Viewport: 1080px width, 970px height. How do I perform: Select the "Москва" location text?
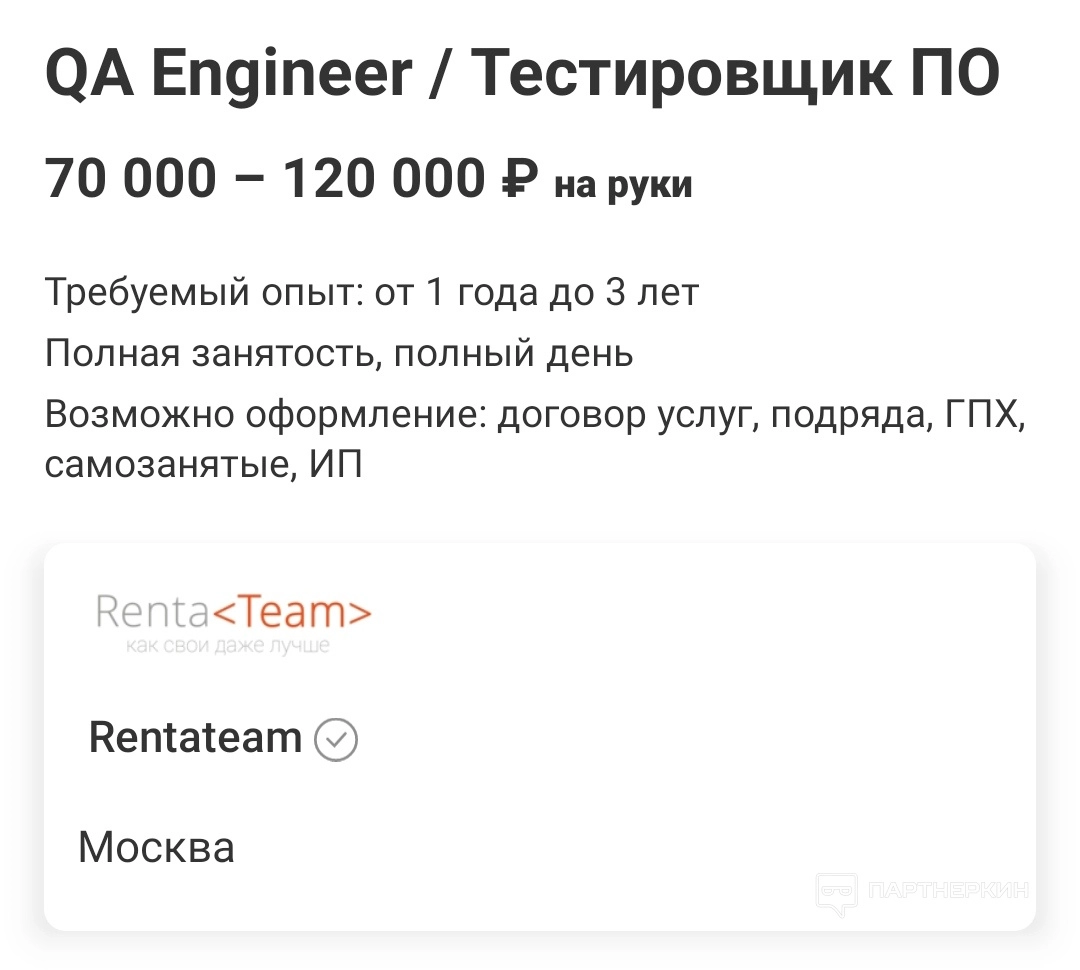[x=156, y=848]
